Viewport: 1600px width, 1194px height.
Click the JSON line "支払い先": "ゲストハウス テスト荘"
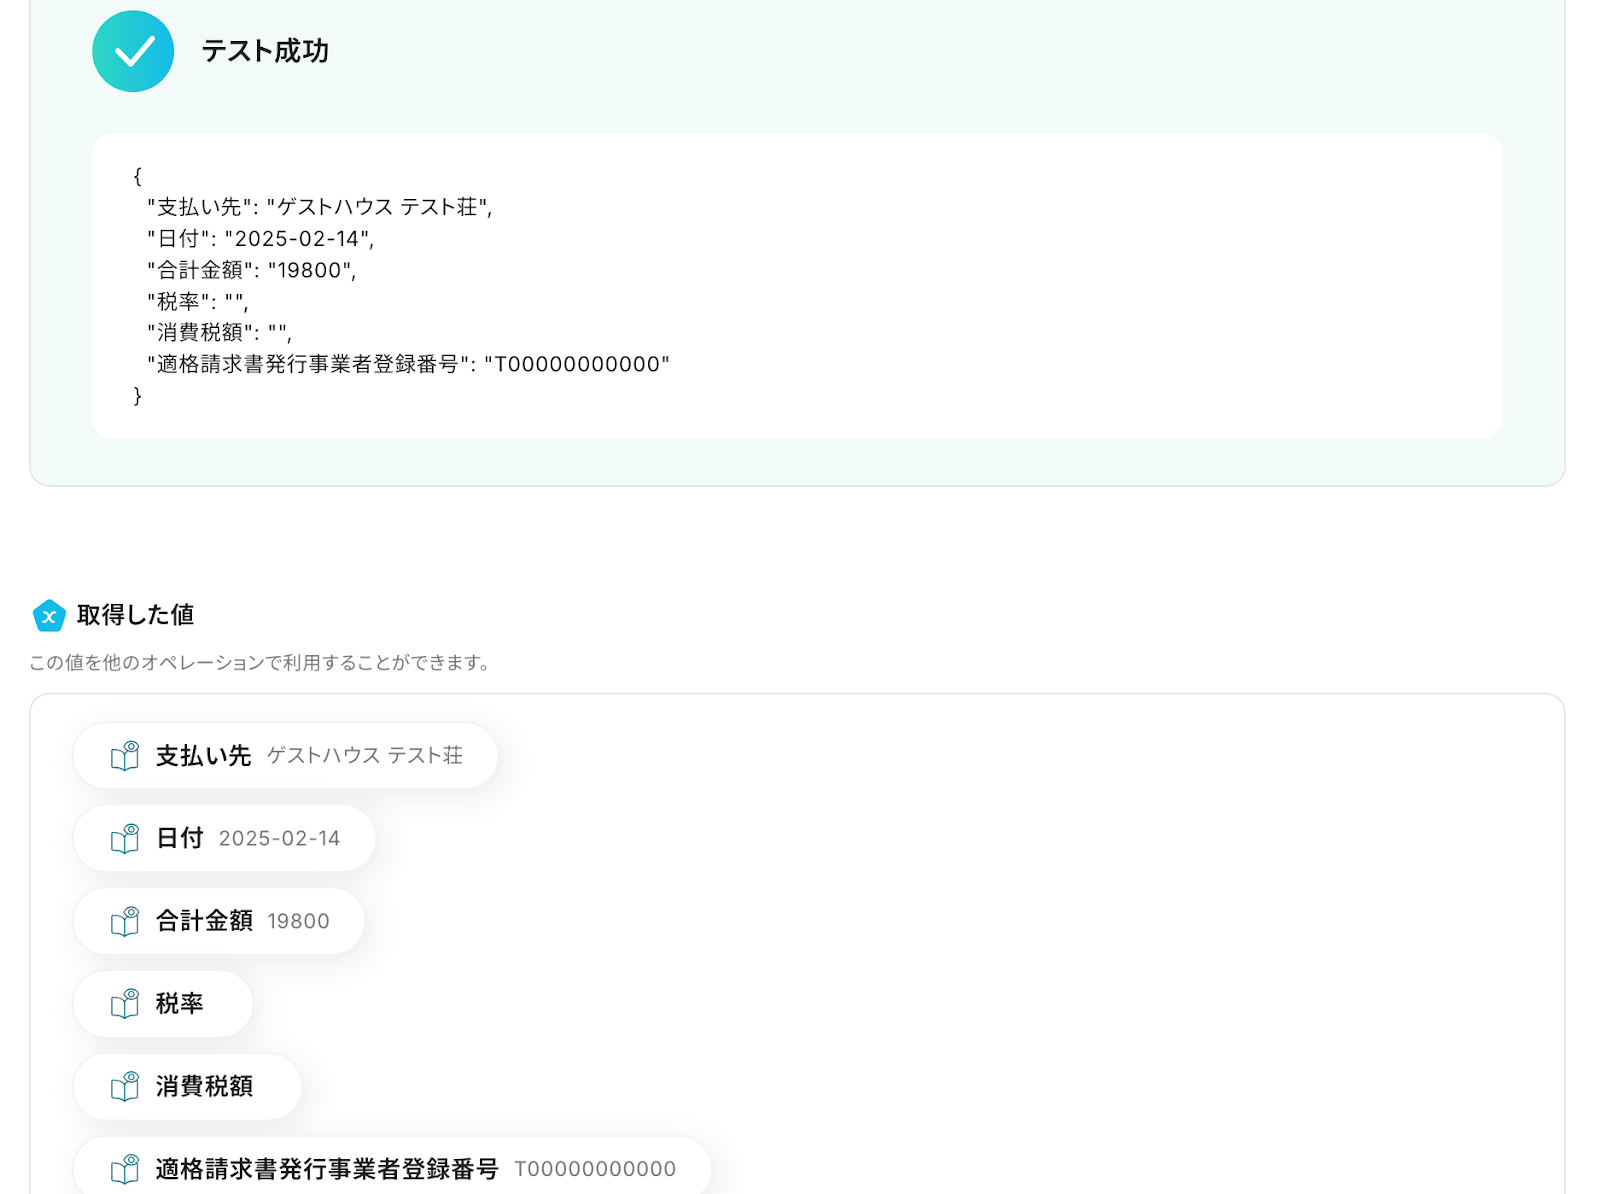click(x=320, y=207)
